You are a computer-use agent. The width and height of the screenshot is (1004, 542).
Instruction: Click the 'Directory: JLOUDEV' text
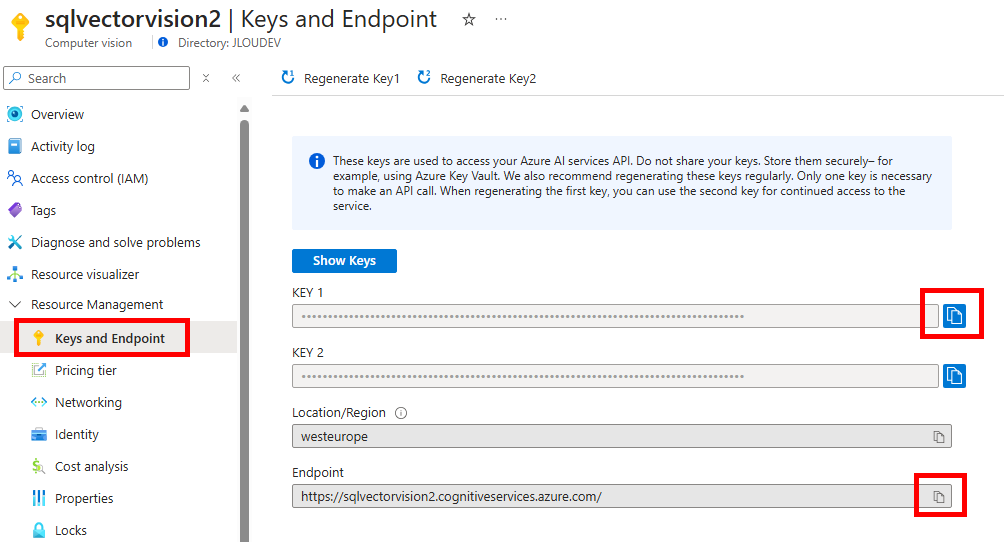[229, 43]
